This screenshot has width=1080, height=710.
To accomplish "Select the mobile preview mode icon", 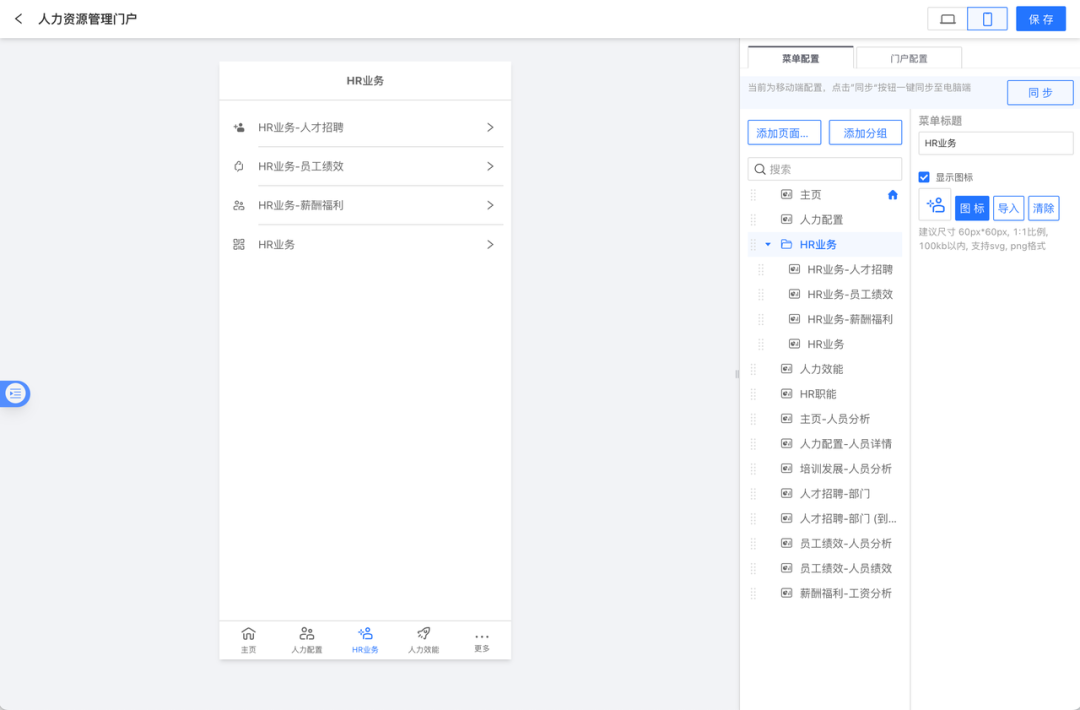I will 986,18.
